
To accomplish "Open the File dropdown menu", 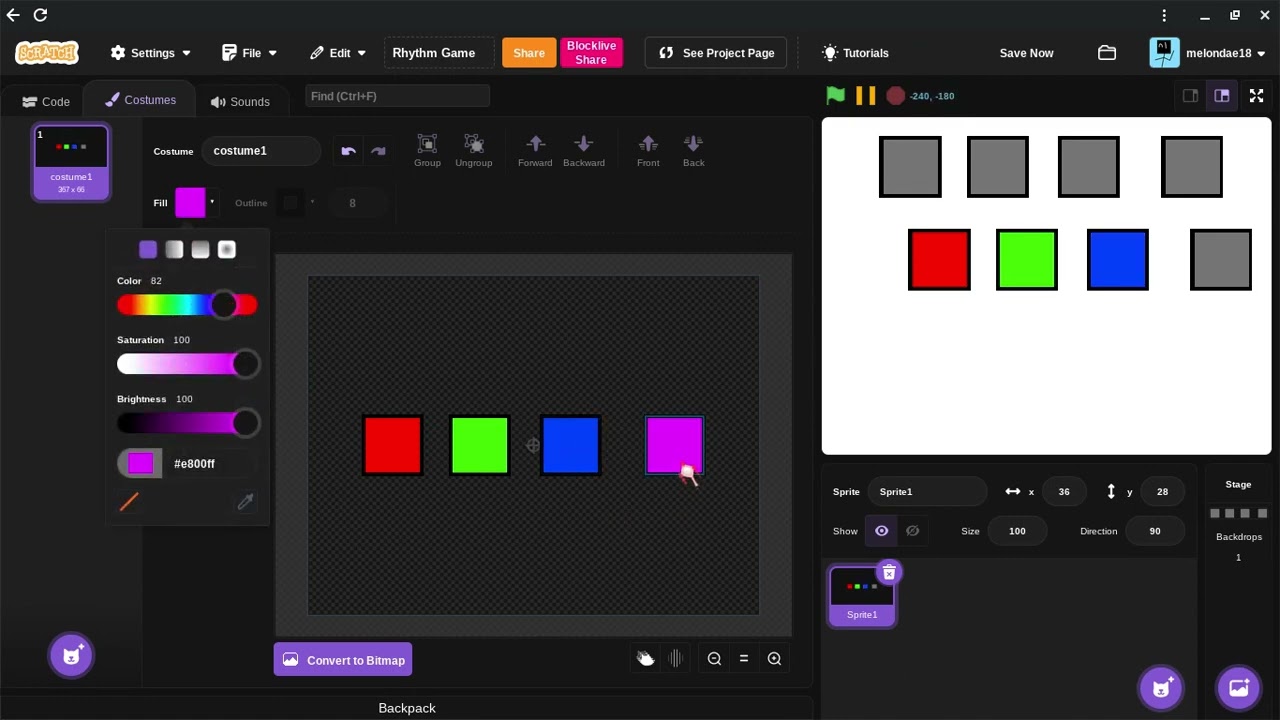I will click(x=250, y=53).
